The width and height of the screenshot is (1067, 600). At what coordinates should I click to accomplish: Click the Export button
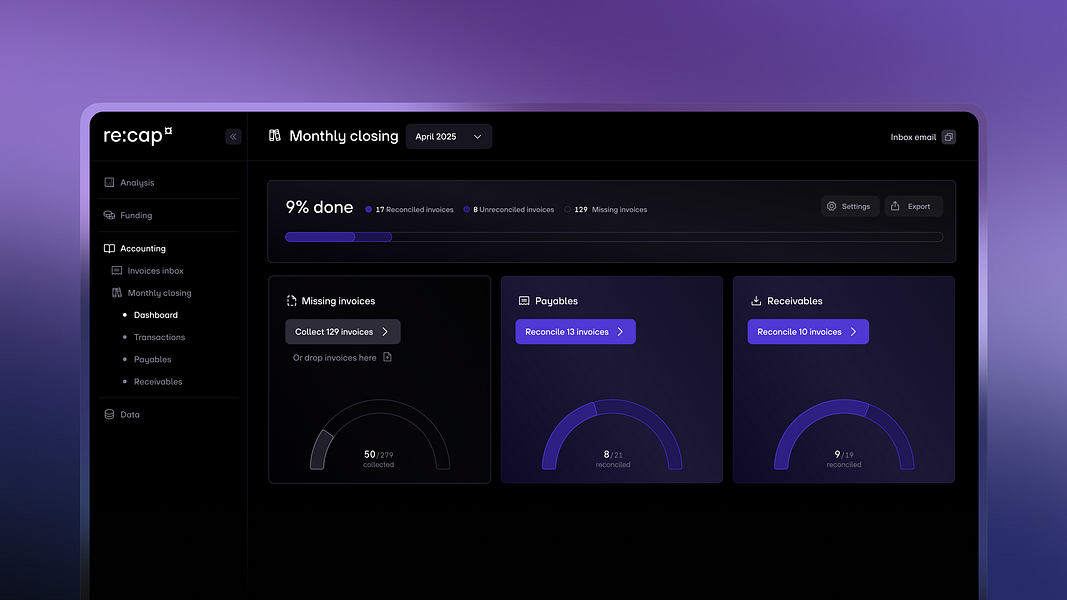point(913,206)
